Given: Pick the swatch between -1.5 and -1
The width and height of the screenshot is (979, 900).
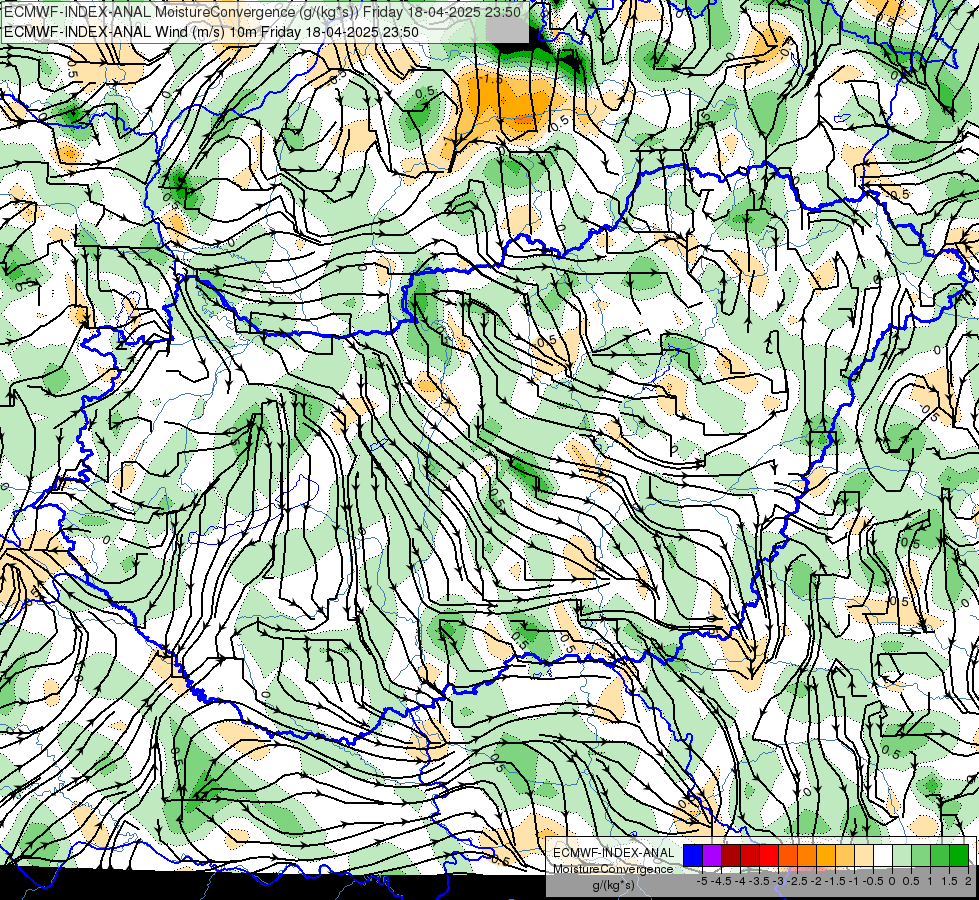Looking at the screenshot, I should click(845, 855).
